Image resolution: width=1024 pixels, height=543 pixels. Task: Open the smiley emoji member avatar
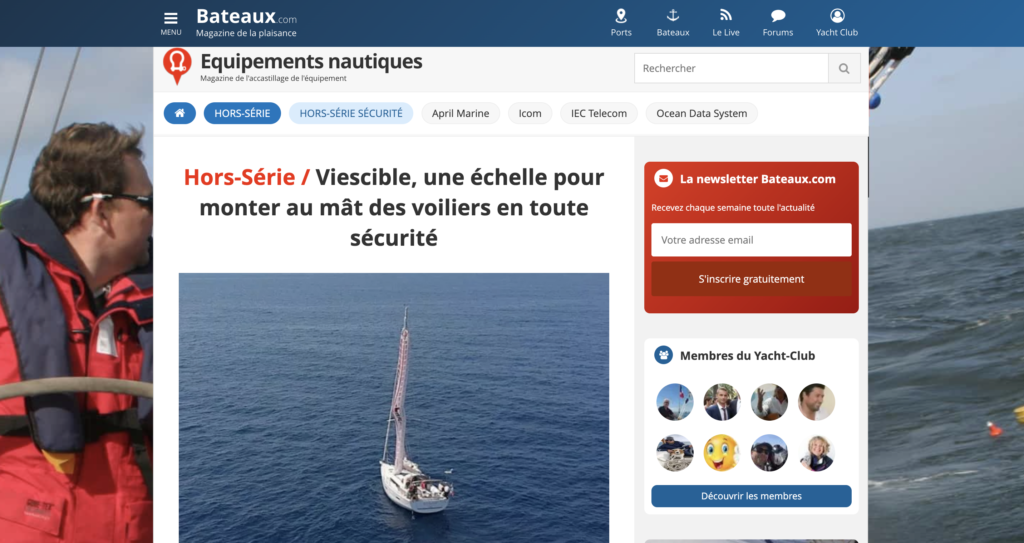(x=722, y=453)
